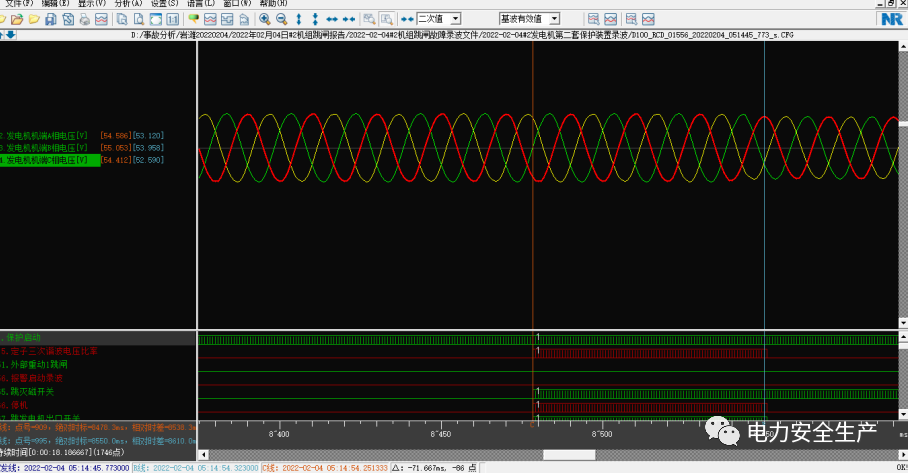
Task: Click the zoom out magnifier icon
Action: coord(281,19)
